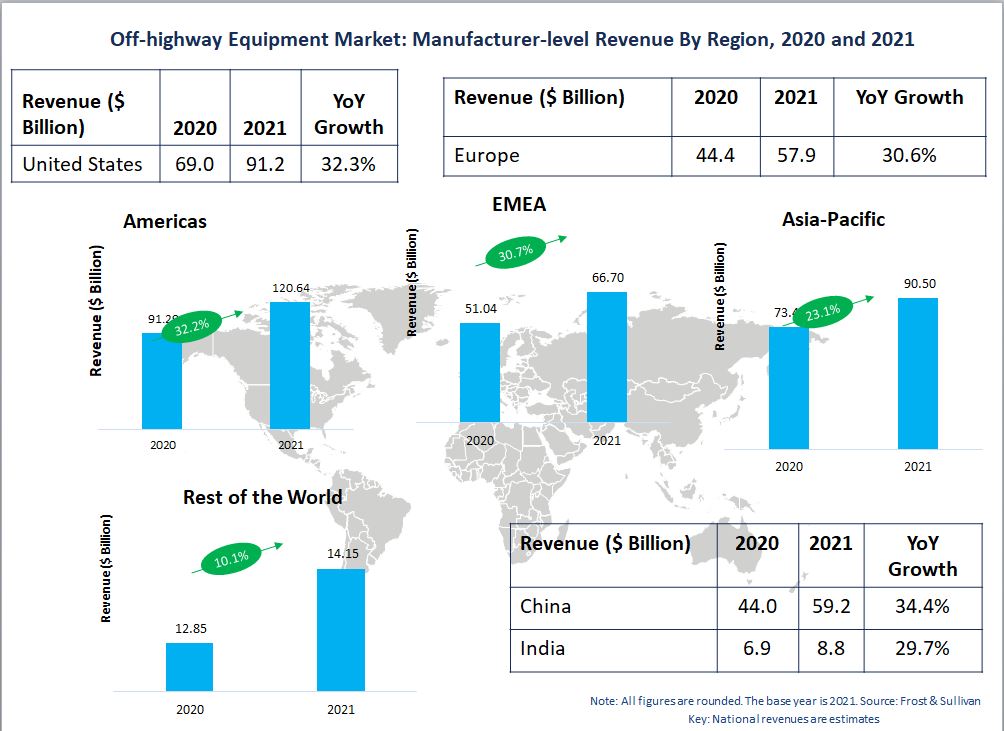Select Europe 2020 value '44.4'
The height and width of the screenshot is (731, 1004).
pyautogui.click(x=715, y=156)
